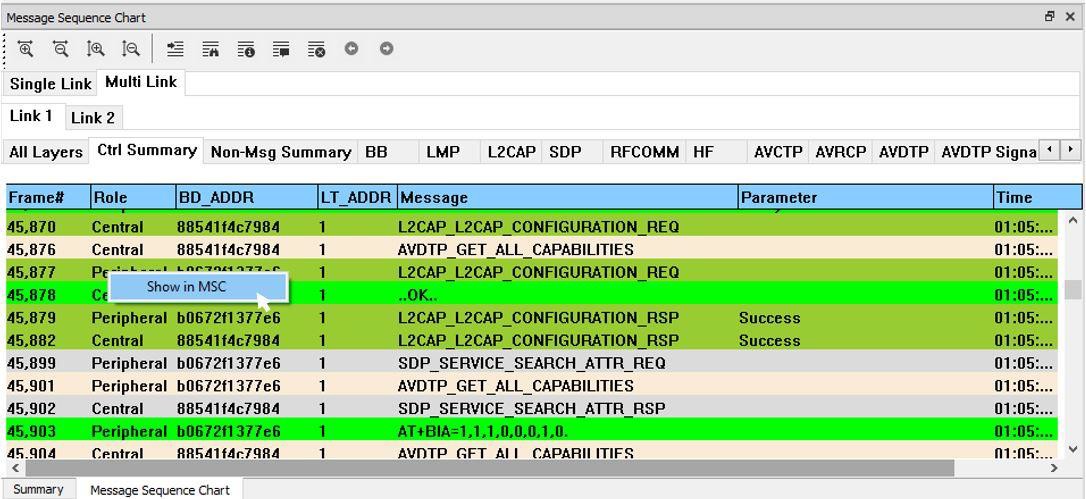Viewport: 1086px width, 499px height.
Task: Click the LT_ADDR column header
Action: pyautogui.click(x=357, y=198)
